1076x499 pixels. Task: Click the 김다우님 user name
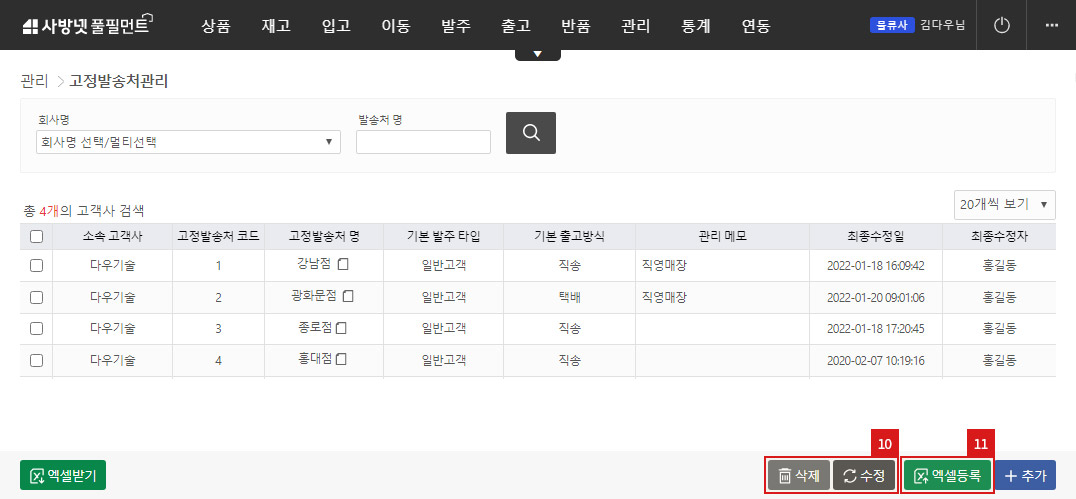click(x=943, y=25)
